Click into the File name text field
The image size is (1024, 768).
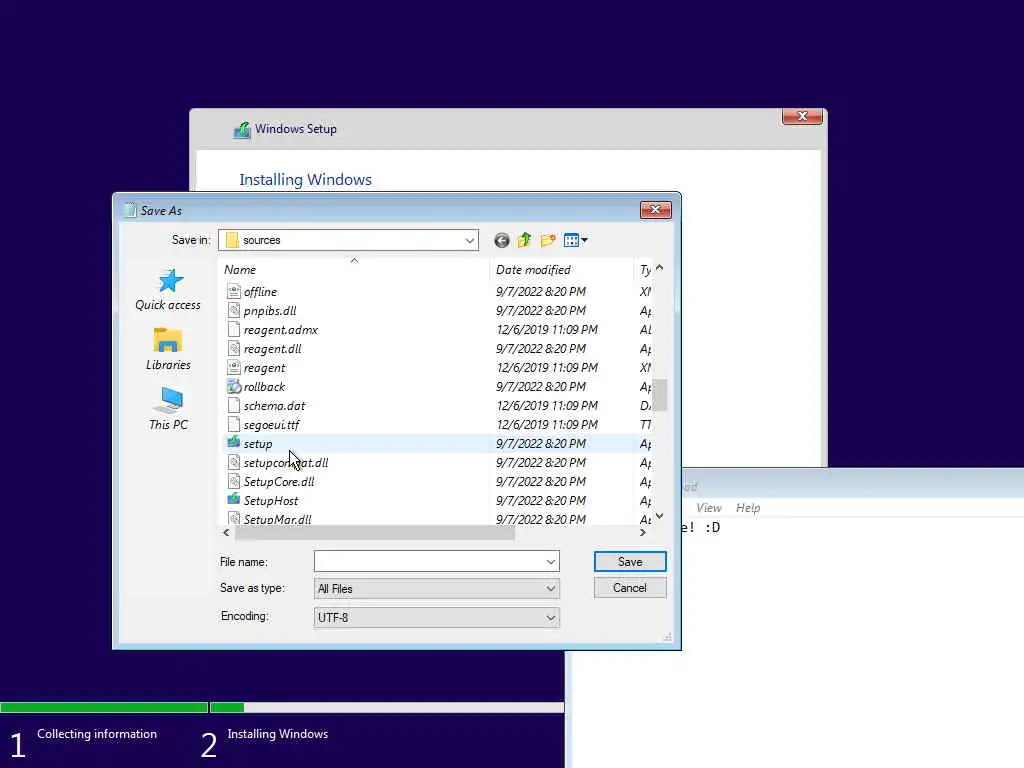[428, 562]
